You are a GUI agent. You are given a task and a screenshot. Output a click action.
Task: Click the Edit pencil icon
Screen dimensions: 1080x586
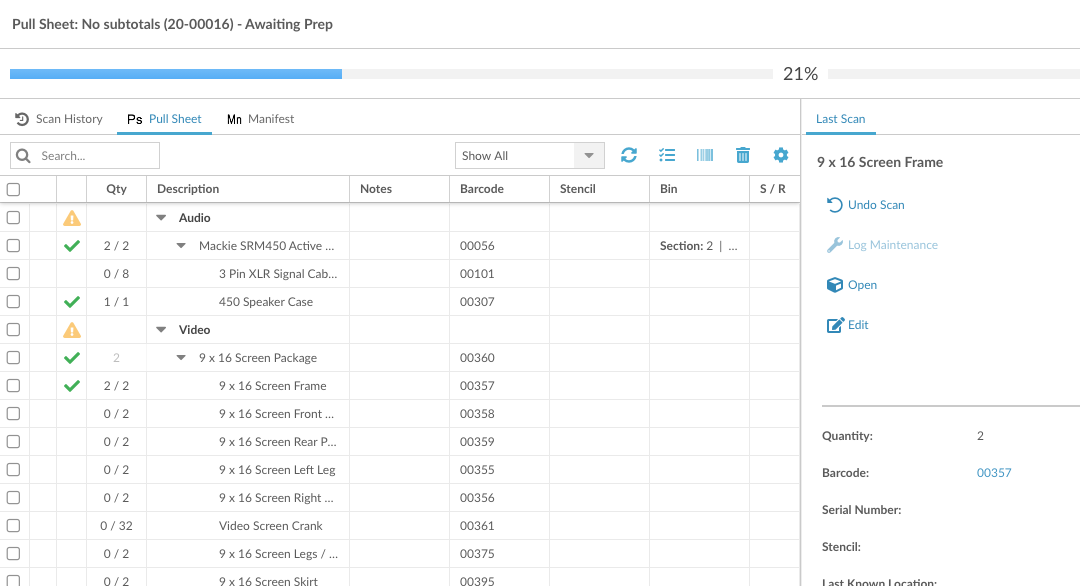click(x=835, y=324)
